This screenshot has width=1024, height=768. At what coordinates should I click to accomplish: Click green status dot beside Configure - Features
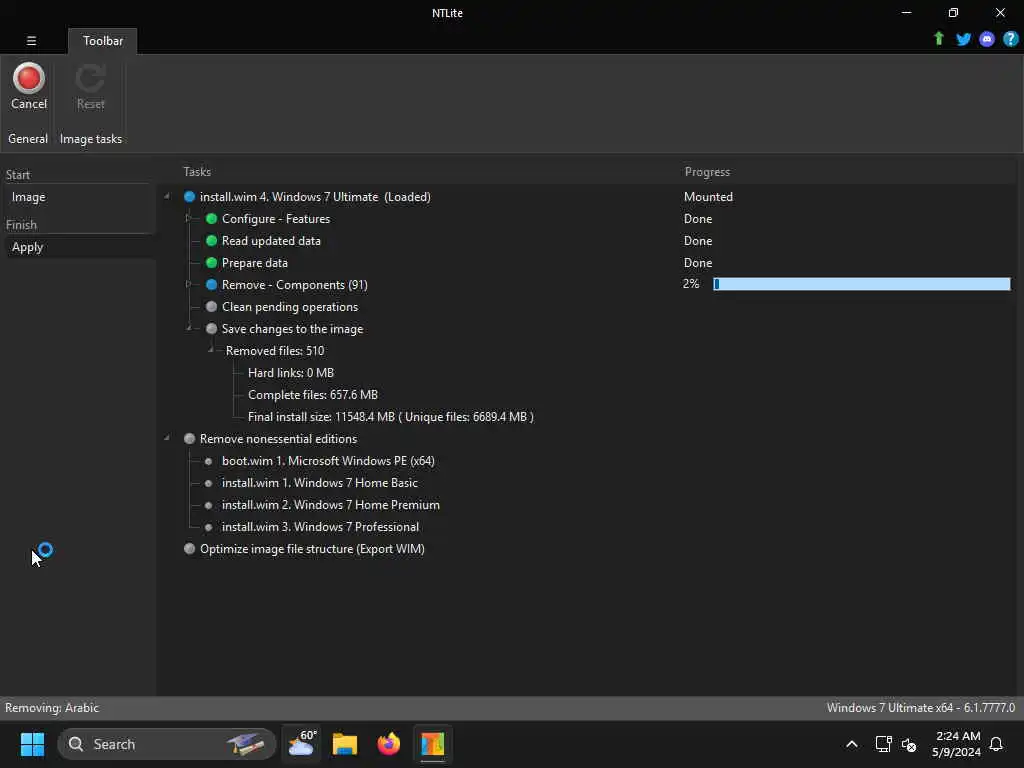coord(211,219)
